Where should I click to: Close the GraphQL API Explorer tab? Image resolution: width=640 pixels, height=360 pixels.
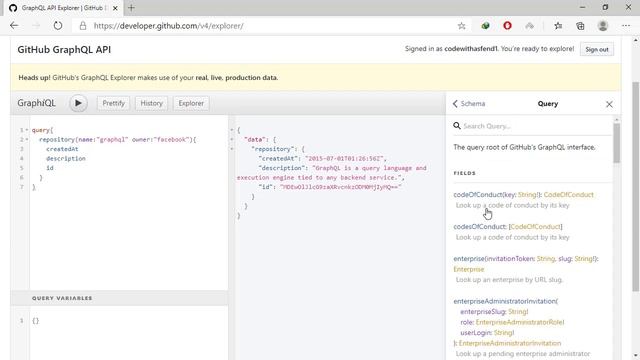click(x=115, y=8)
